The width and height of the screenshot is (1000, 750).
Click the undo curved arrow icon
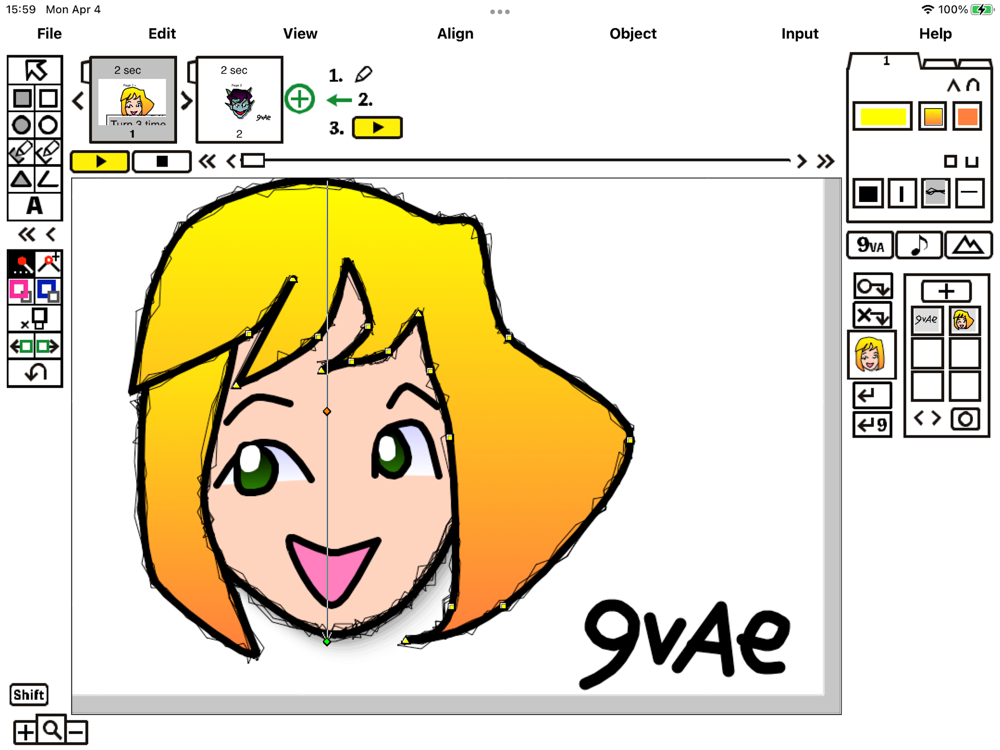tap(35, 373)
